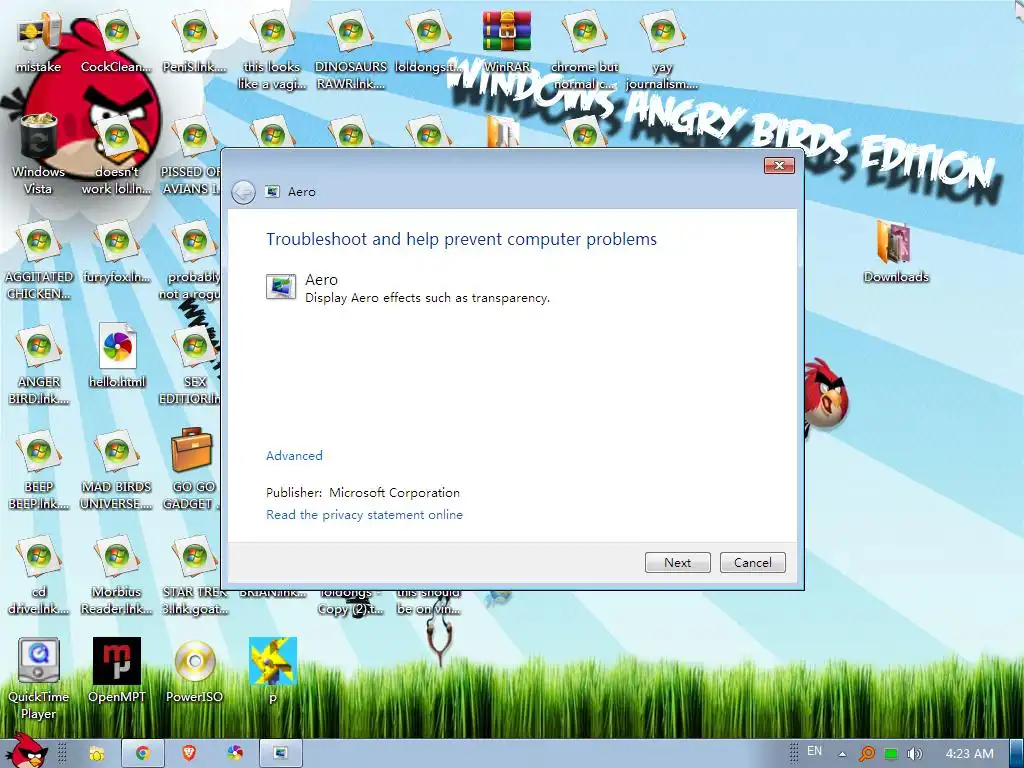This screenshot has width=1024, height=768.
Task: Click the colorful pinwheel taskbar icon
Action: [235, 754]
